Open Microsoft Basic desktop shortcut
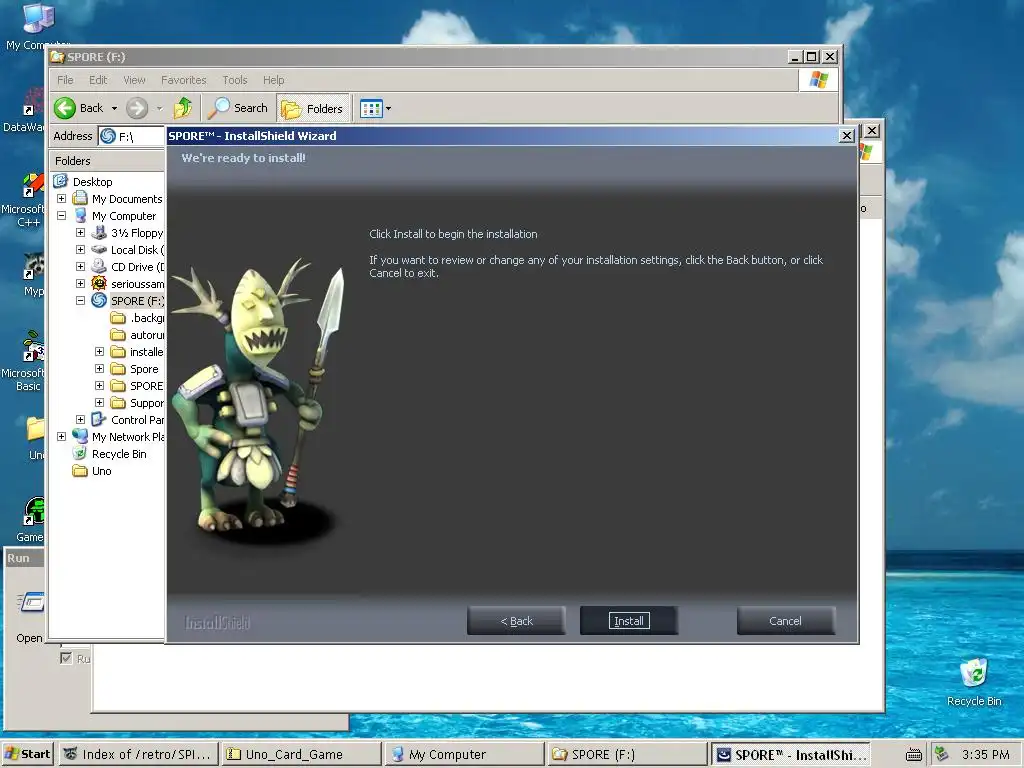 coord(24,362)
